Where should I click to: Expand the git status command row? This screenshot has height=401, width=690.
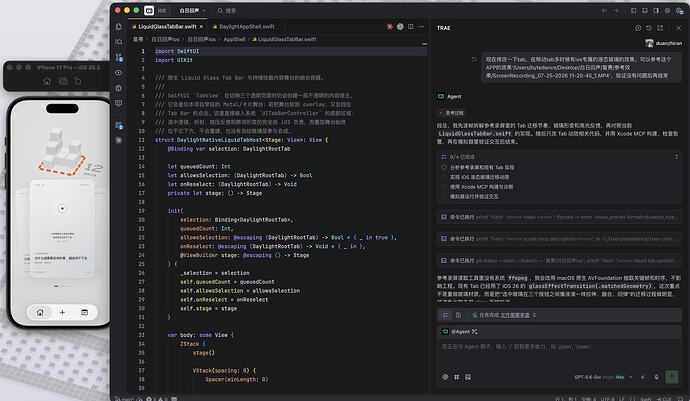559,261
